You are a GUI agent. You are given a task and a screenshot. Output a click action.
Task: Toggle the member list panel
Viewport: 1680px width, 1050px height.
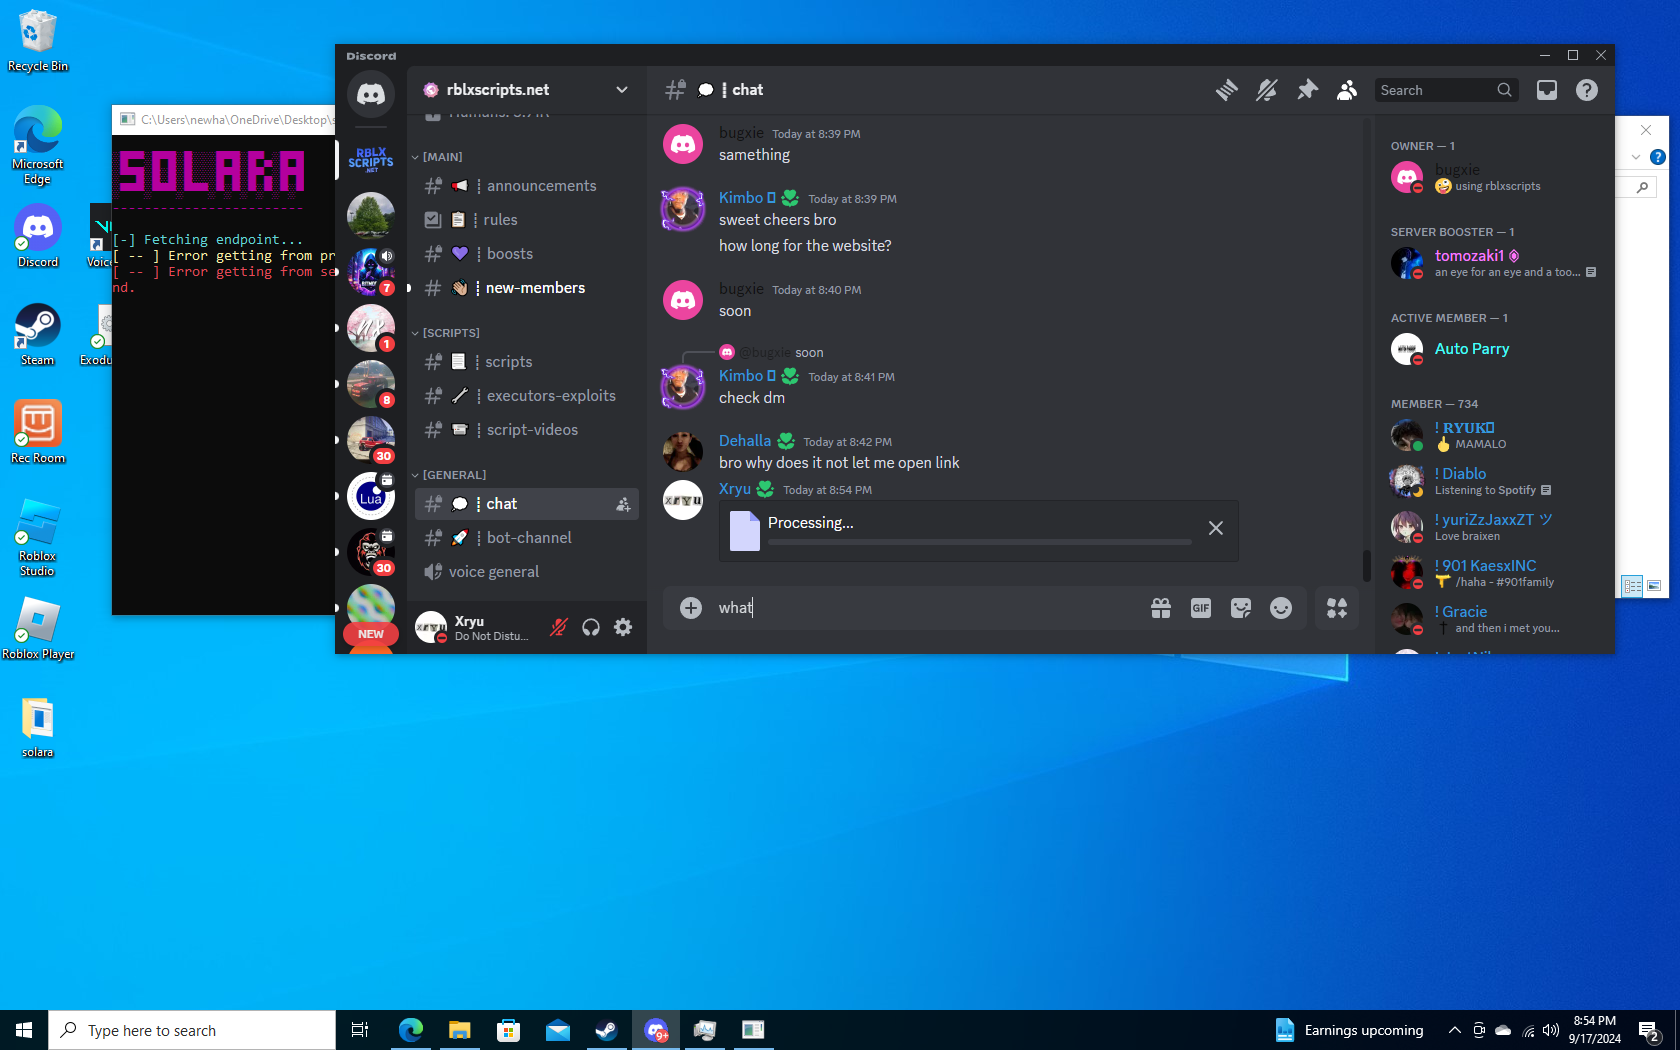1347,90
